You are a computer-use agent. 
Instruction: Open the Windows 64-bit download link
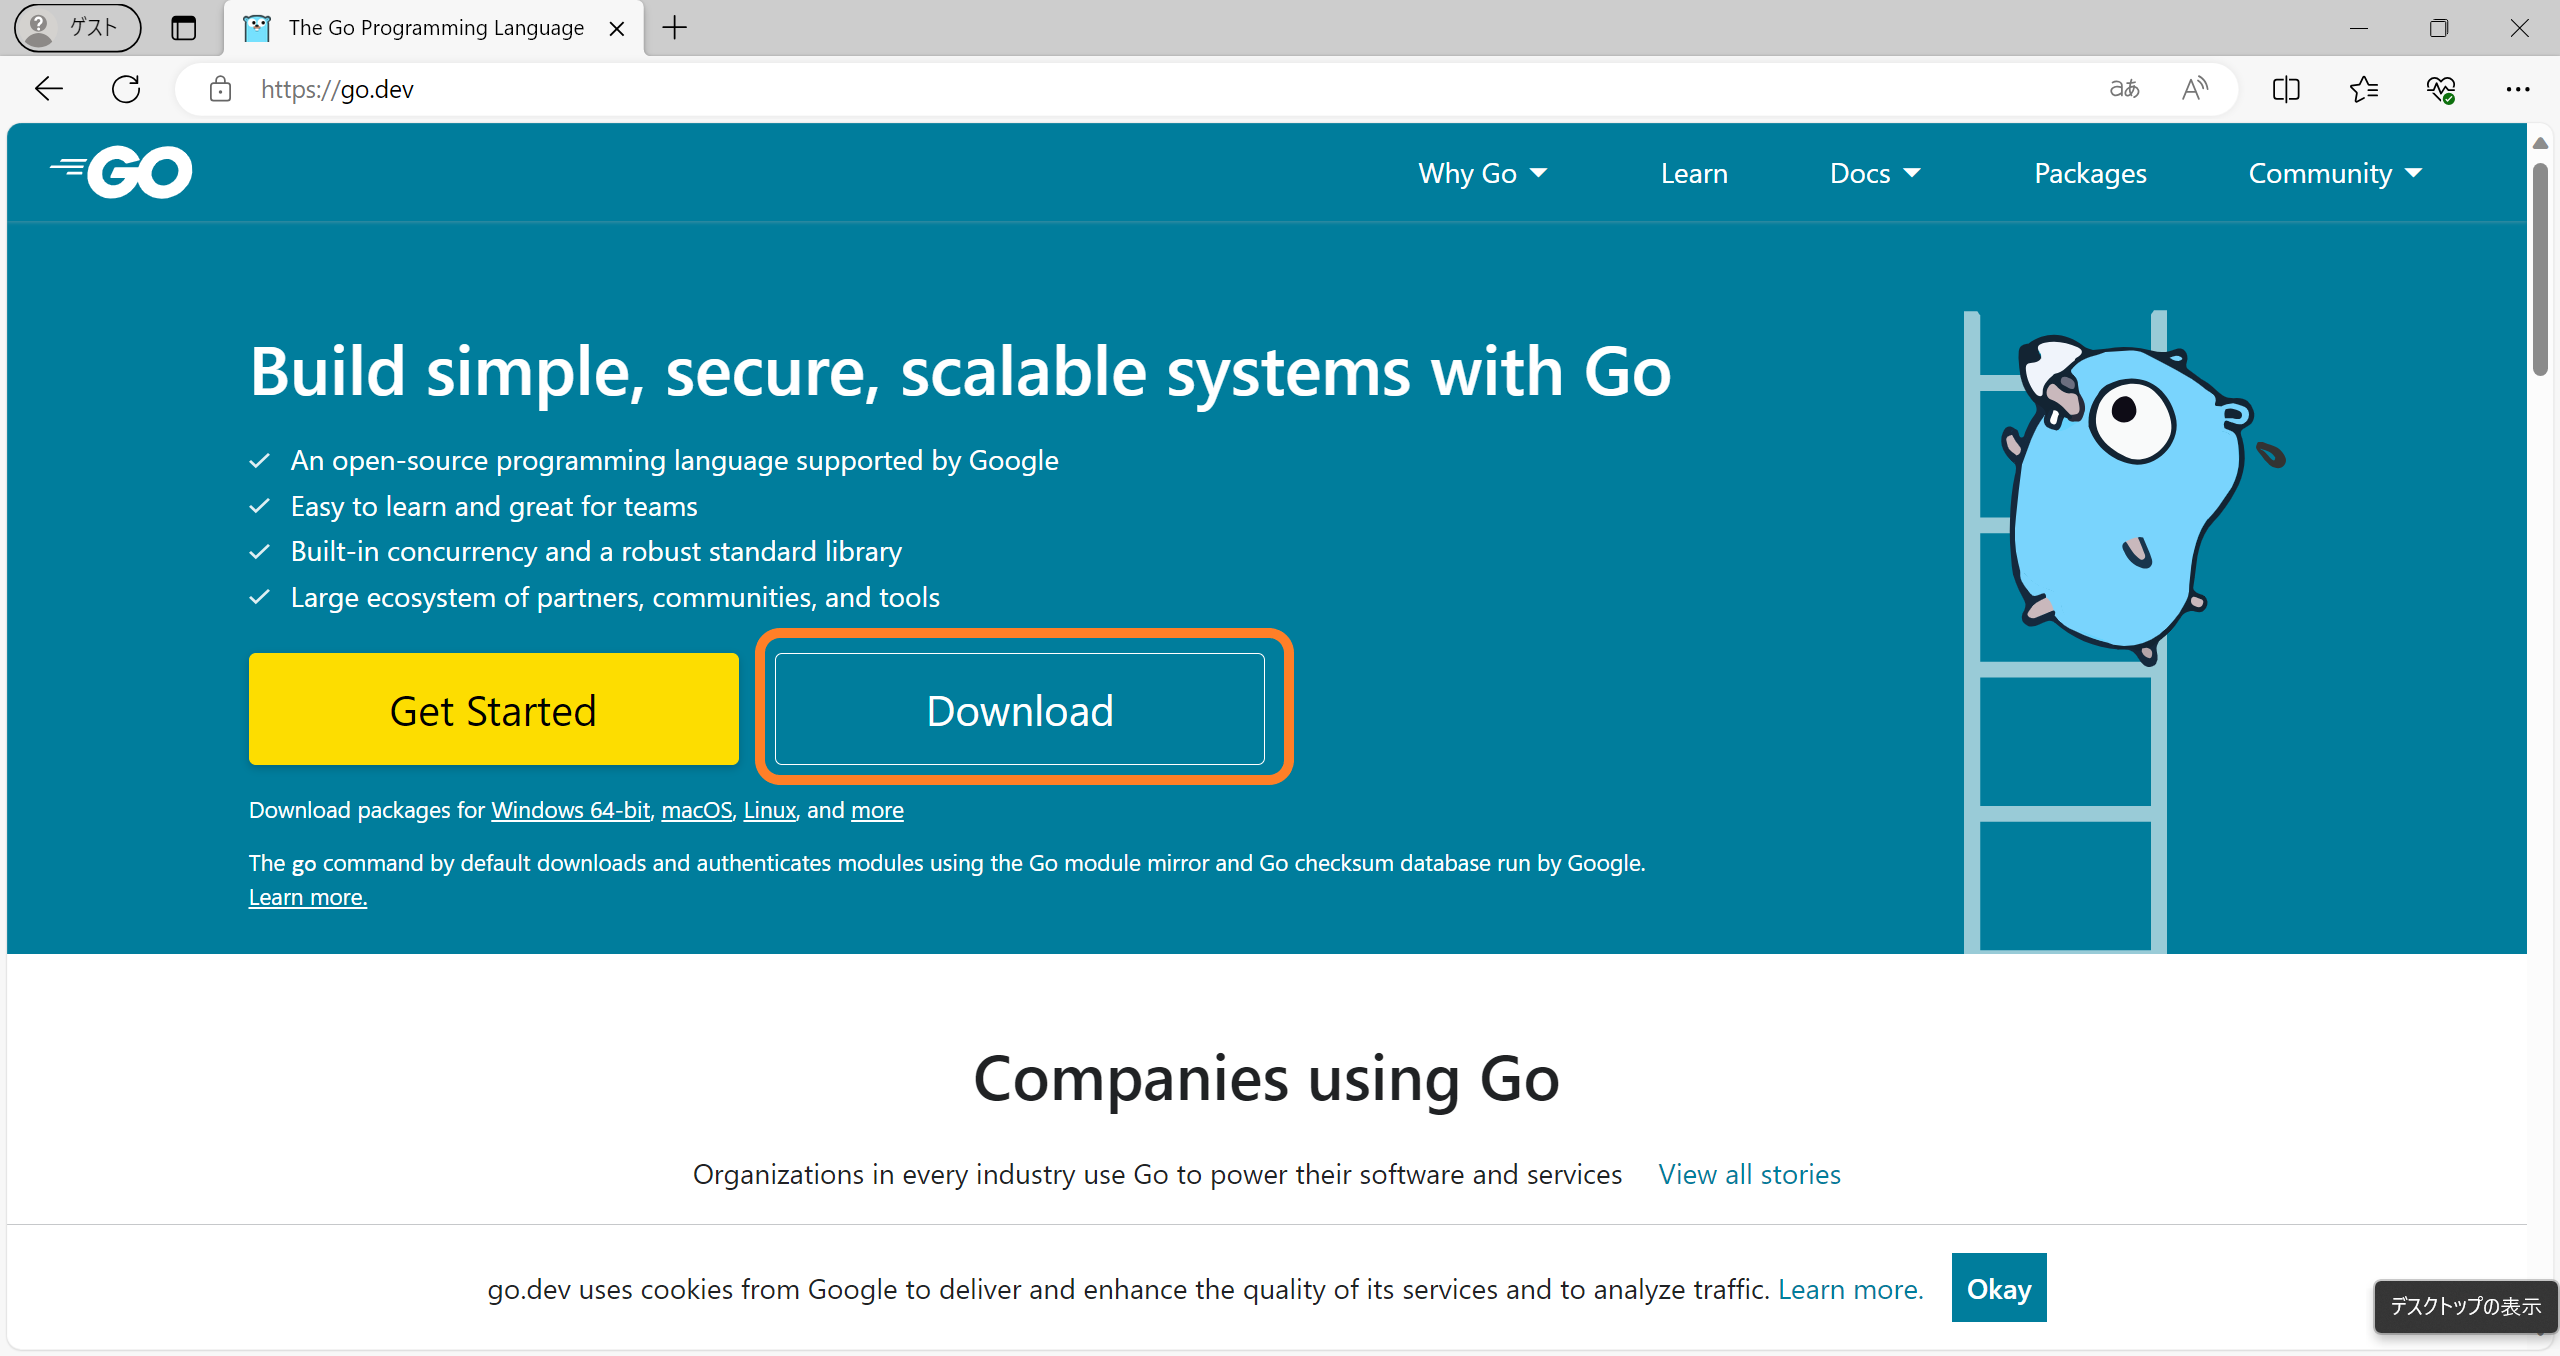[571, 810]
